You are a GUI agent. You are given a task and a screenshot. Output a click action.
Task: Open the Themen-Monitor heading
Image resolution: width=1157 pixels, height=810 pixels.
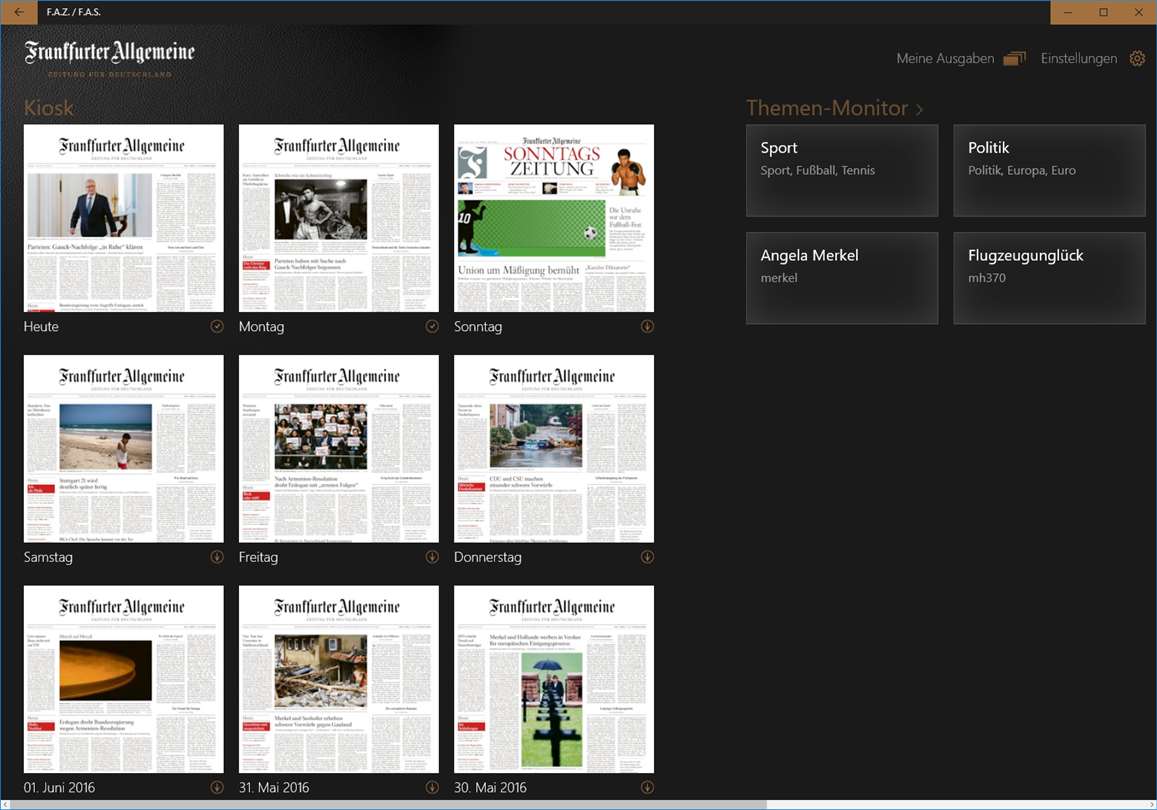tap(827, 108)
